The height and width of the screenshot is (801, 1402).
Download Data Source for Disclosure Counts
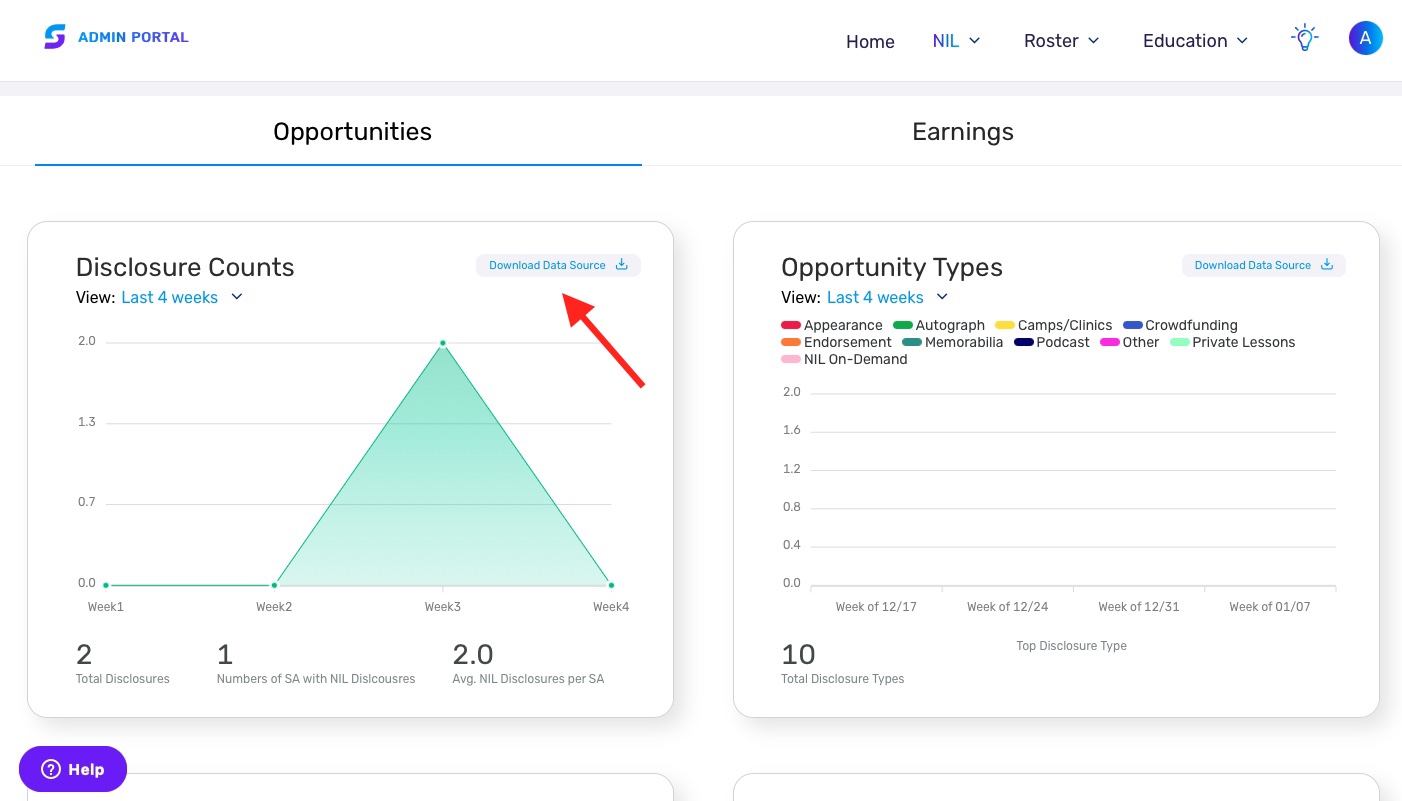pos(558,265)
